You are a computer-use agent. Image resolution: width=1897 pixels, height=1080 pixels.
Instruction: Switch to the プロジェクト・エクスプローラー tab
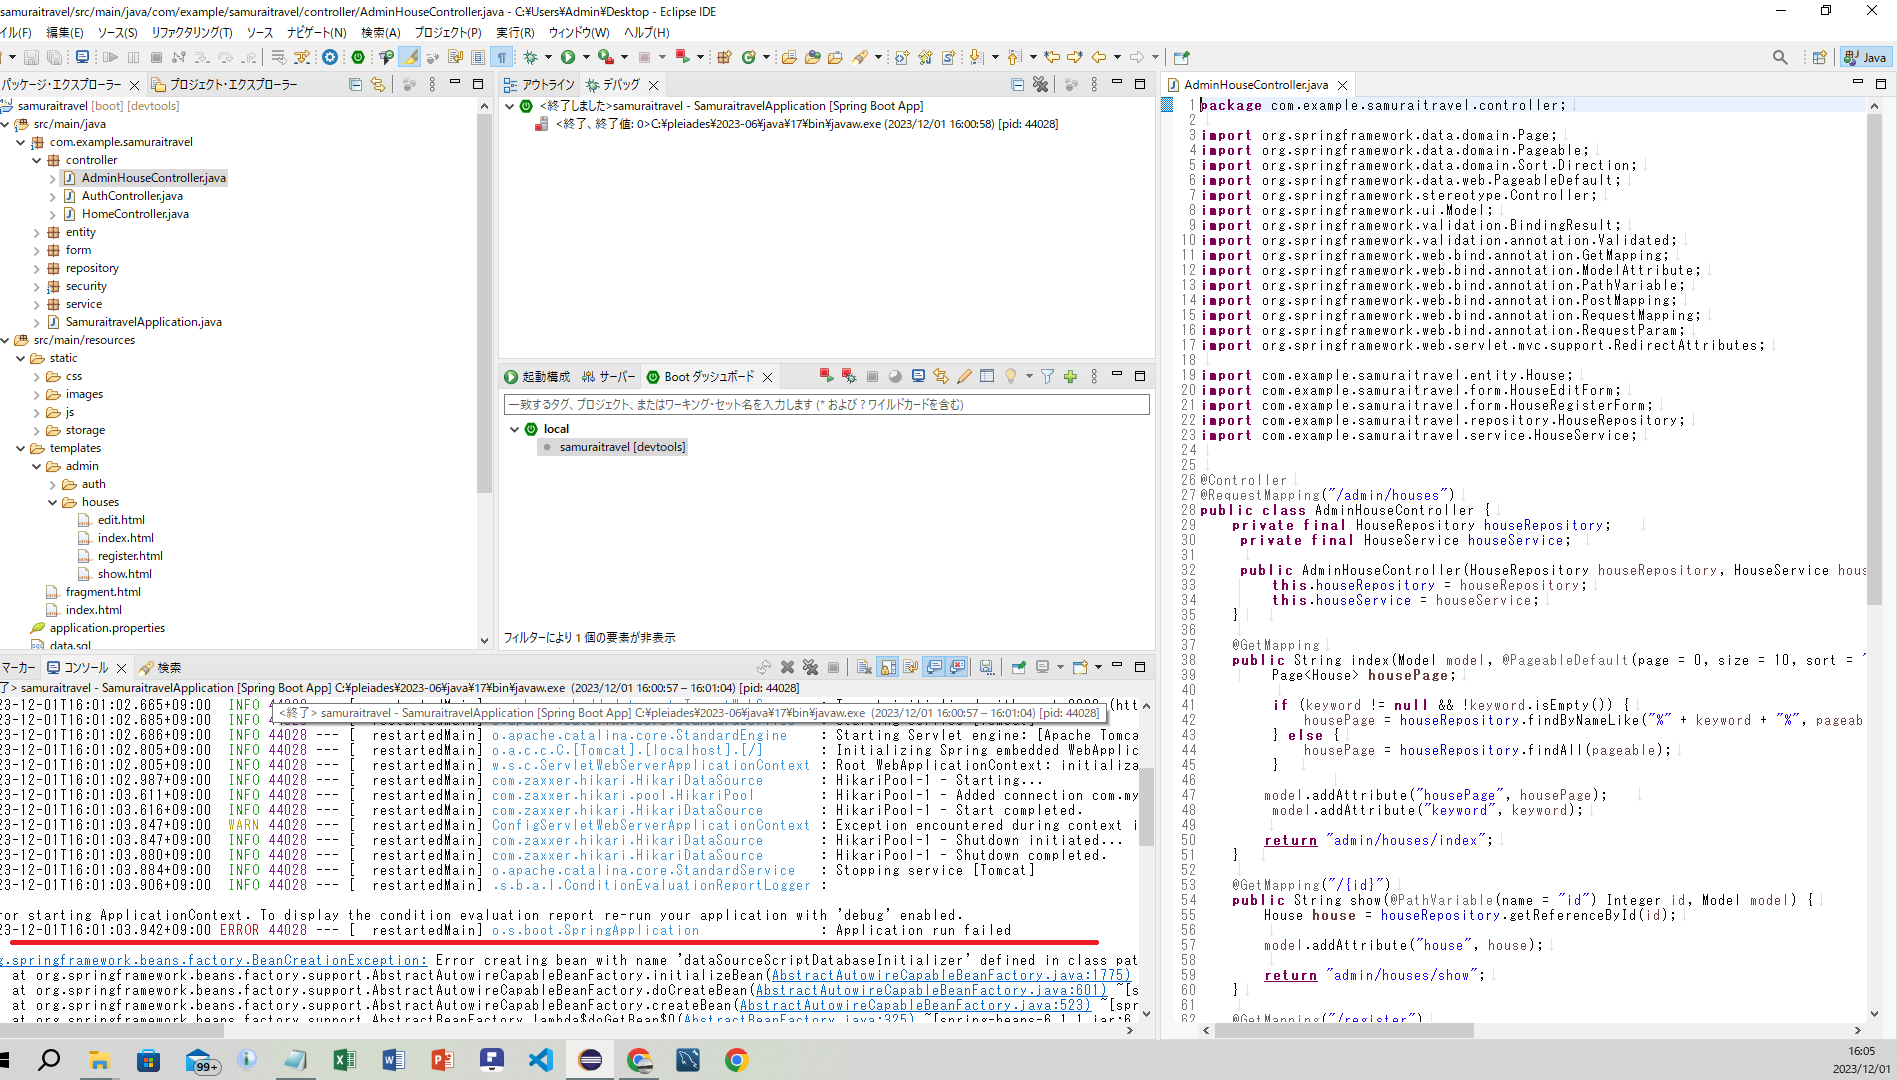pyautogui.click(x=224, y=85)
